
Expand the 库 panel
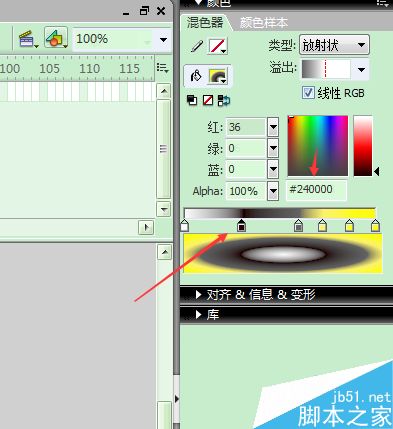[199, 314]
